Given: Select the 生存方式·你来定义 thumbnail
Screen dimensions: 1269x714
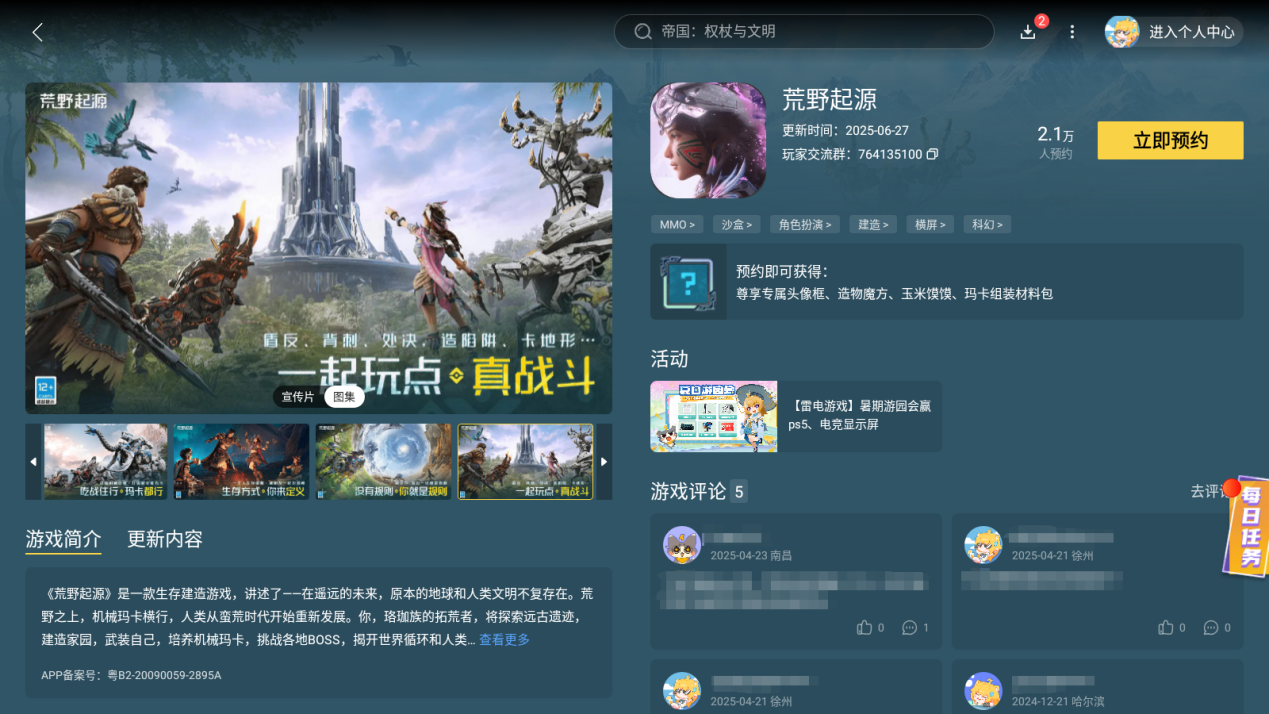Looking at the screenshot, I should pyautogui.click(x=241, y=462).
